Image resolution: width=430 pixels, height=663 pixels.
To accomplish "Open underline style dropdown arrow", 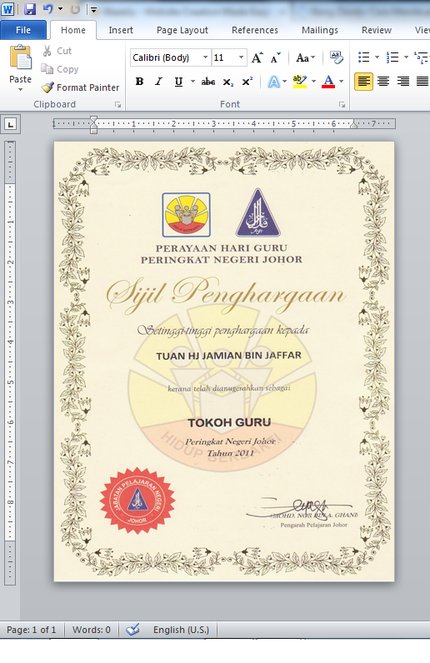I will tap(192, 81).
